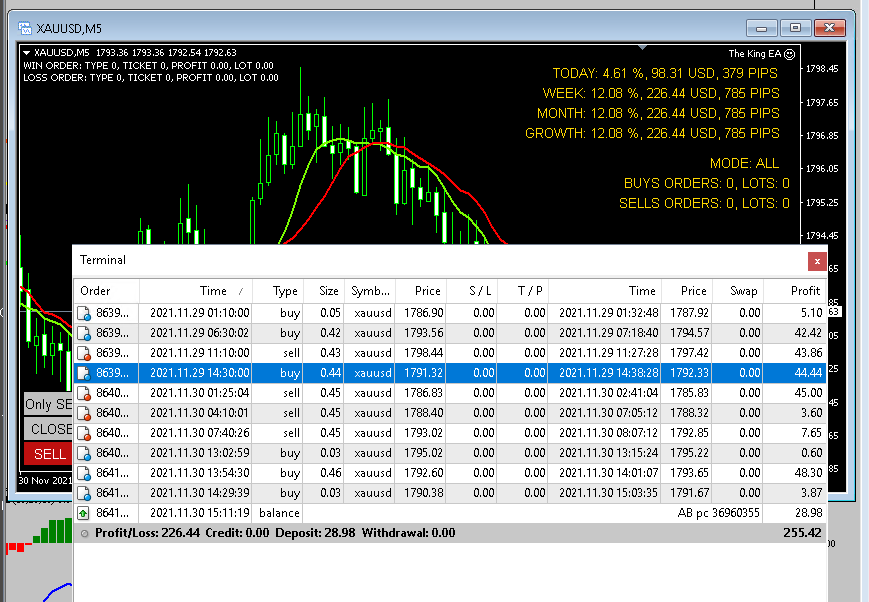
Task: Sort by the Swap column header
Action: tap(738, 290)
